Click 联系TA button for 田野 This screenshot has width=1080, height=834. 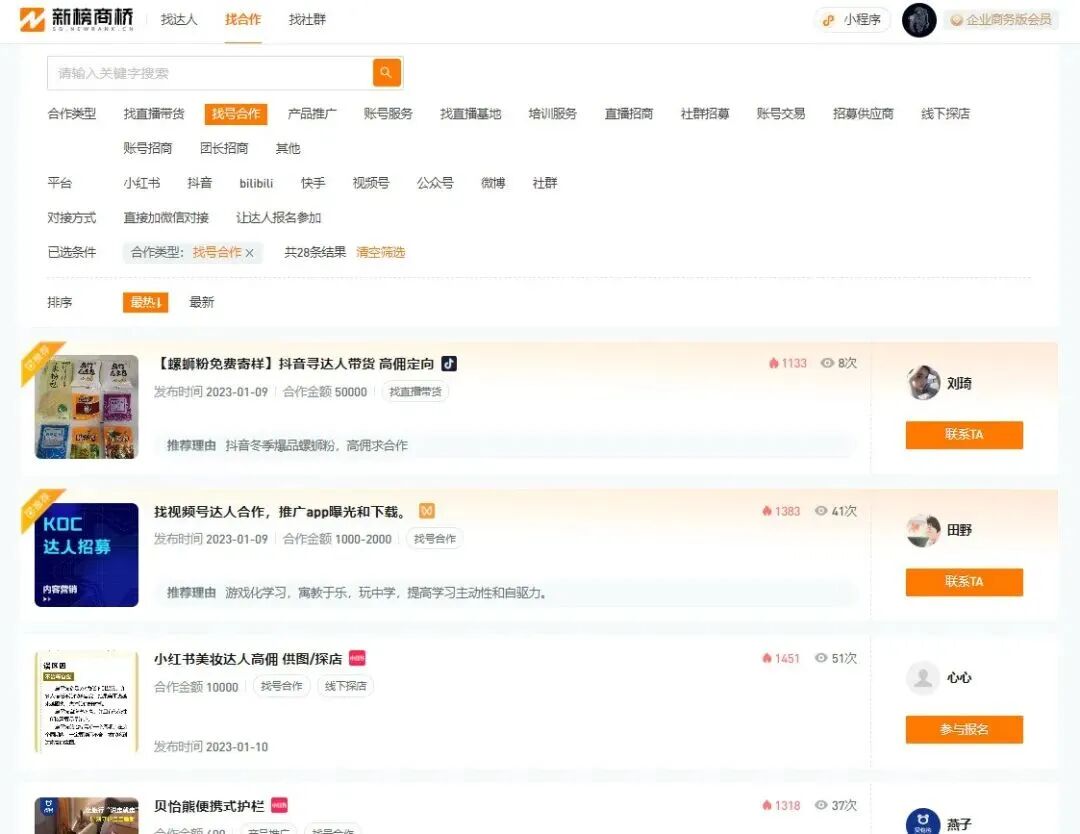pos(964,582)
